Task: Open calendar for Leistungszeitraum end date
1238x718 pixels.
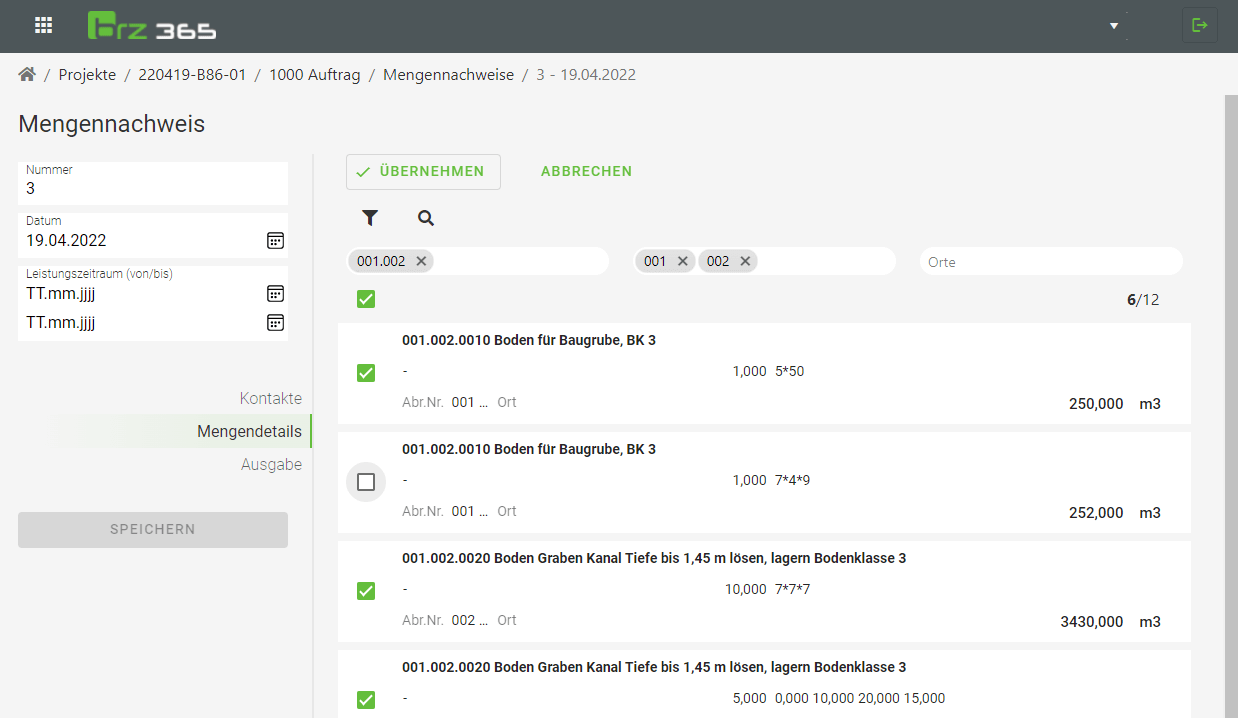Action: pyautogui.click(x=275, y=323)
